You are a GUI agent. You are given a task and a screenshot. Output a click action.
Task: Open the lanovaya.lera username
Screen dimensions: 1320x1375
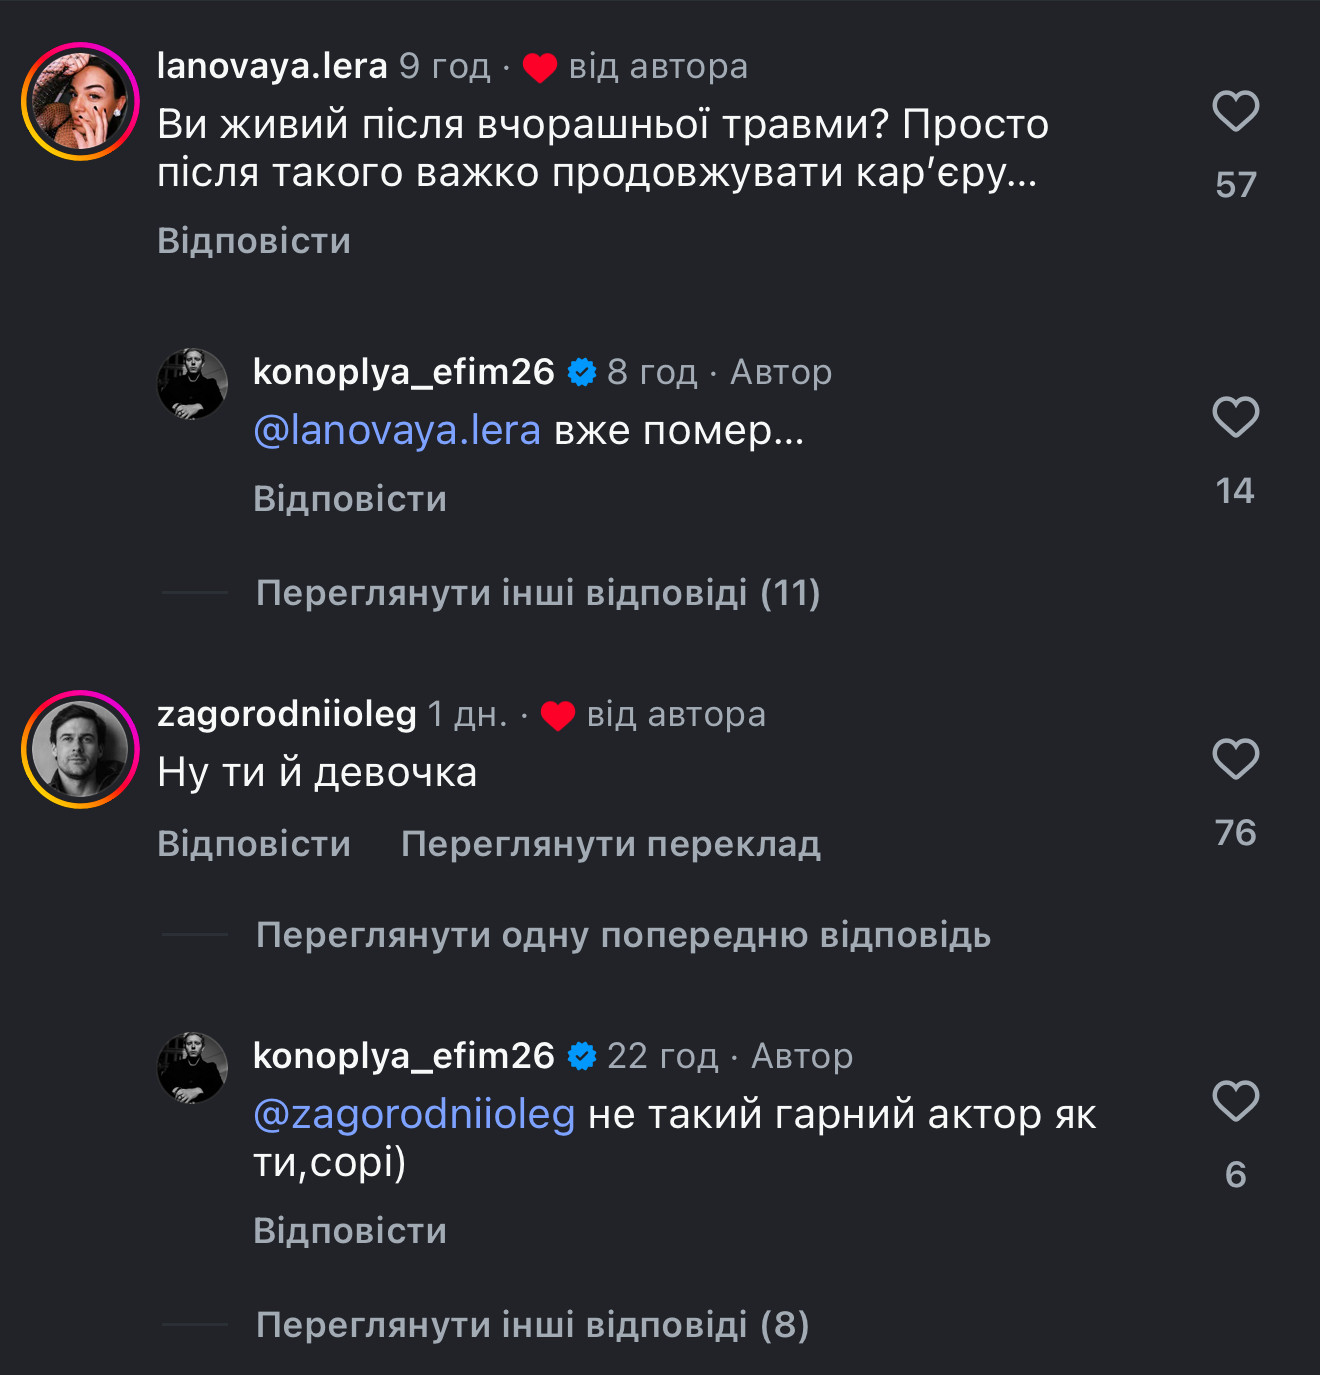click(272, 66)
